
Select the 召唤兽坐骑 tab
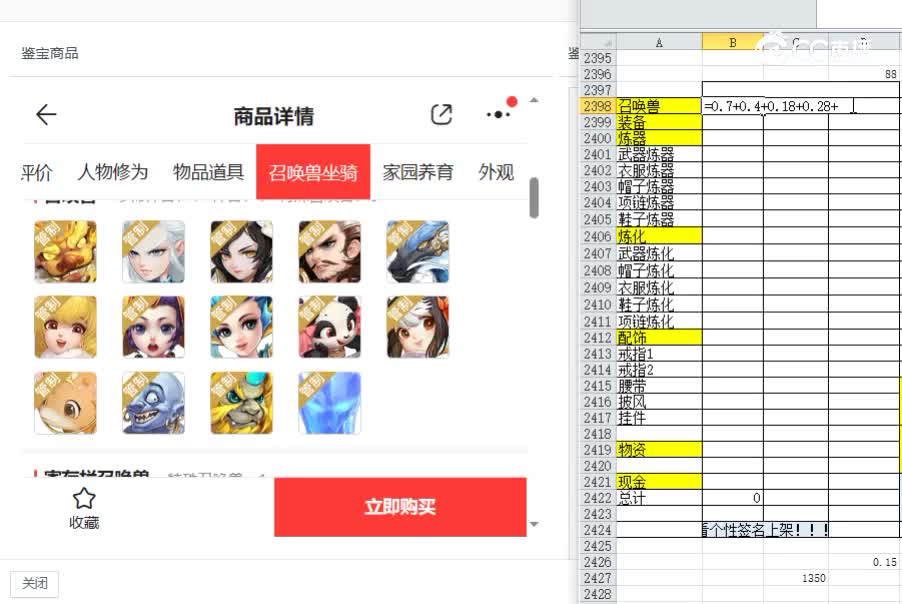313,171
